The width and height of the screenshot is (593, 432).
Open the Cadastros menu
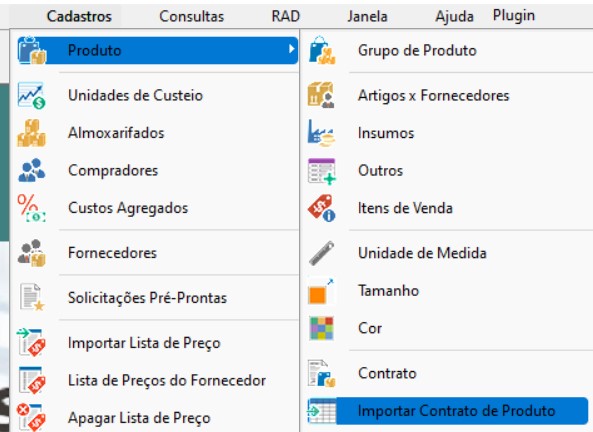(x=79, y=16)
